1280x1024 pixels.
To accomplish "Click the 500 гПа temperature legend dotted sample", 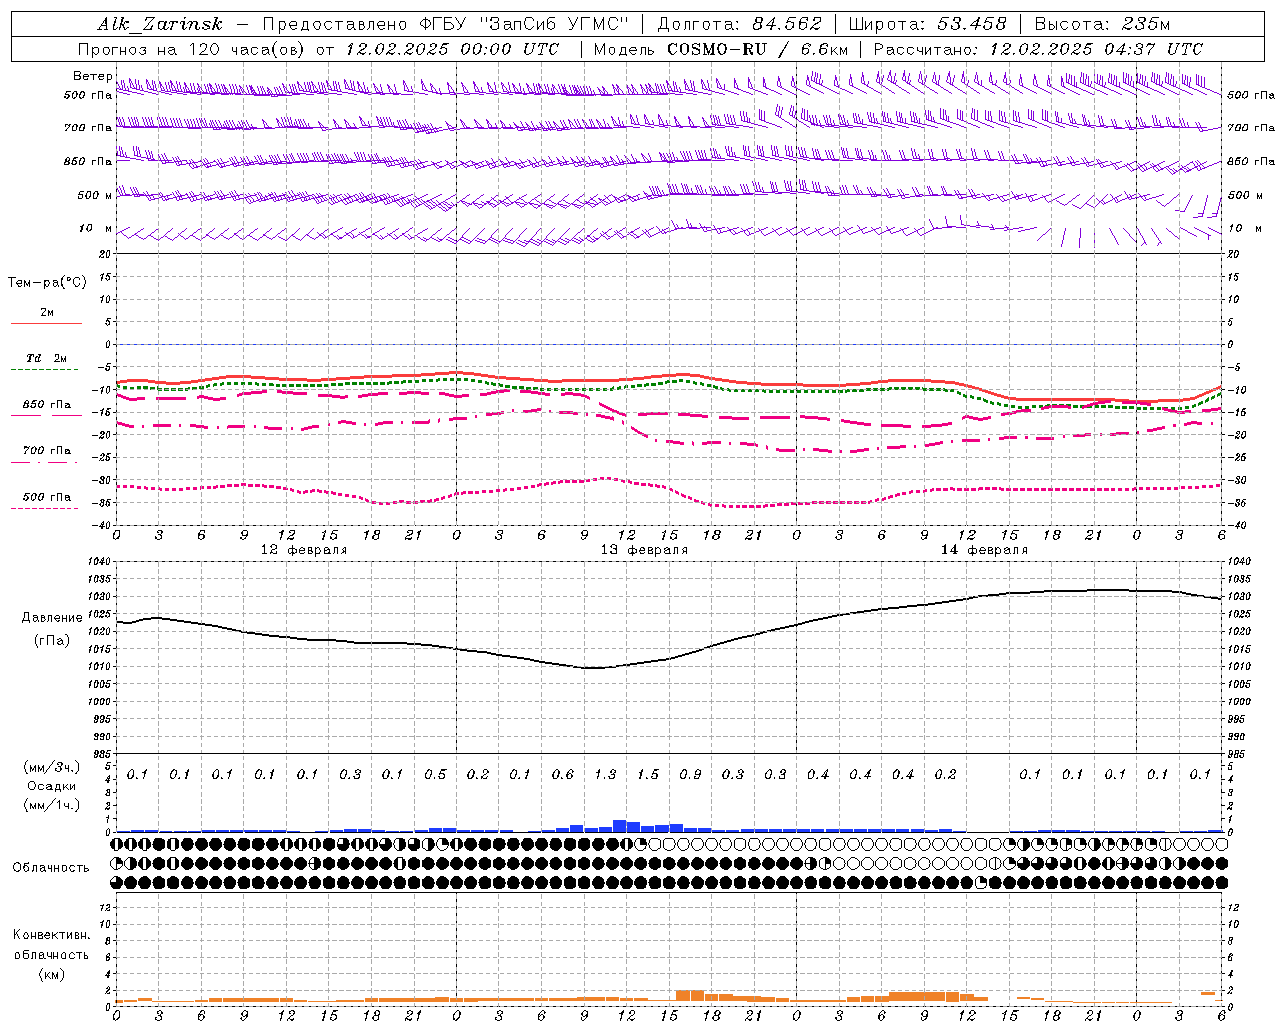I will pos(44,508).
